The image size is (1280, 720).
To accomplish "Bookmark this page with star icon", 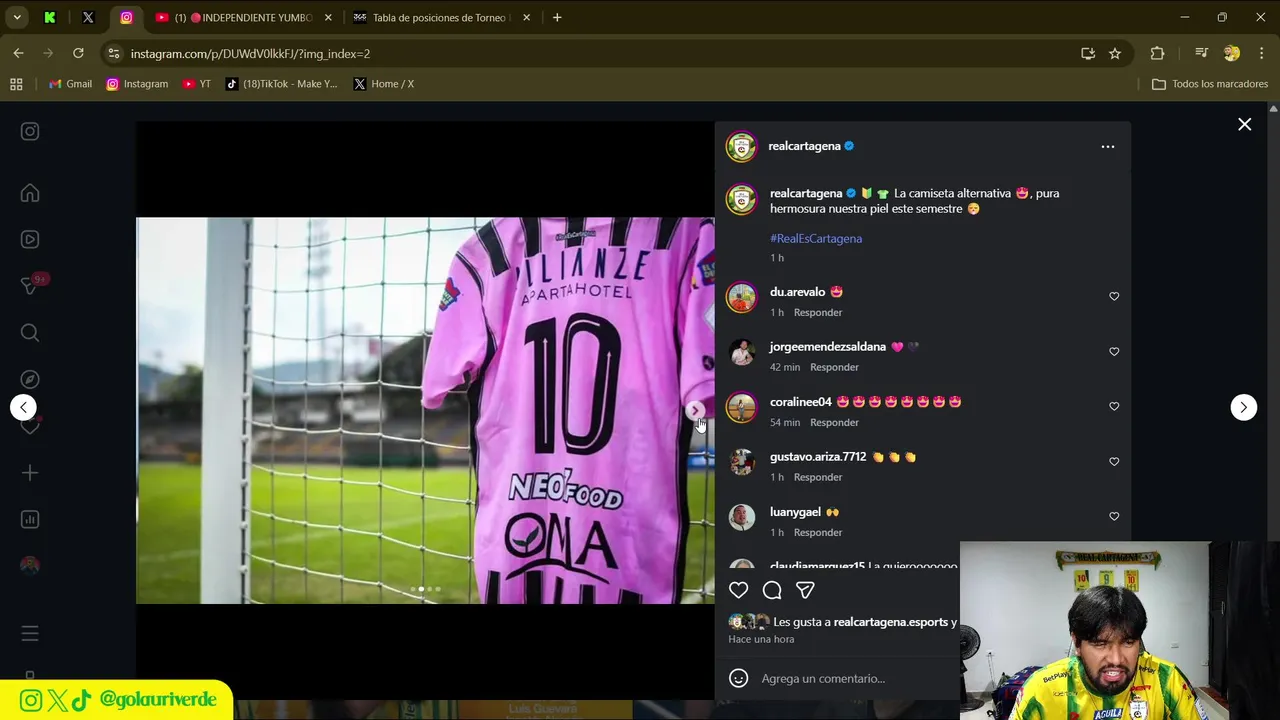I will pyautogui.click(x=1115, y=54).
